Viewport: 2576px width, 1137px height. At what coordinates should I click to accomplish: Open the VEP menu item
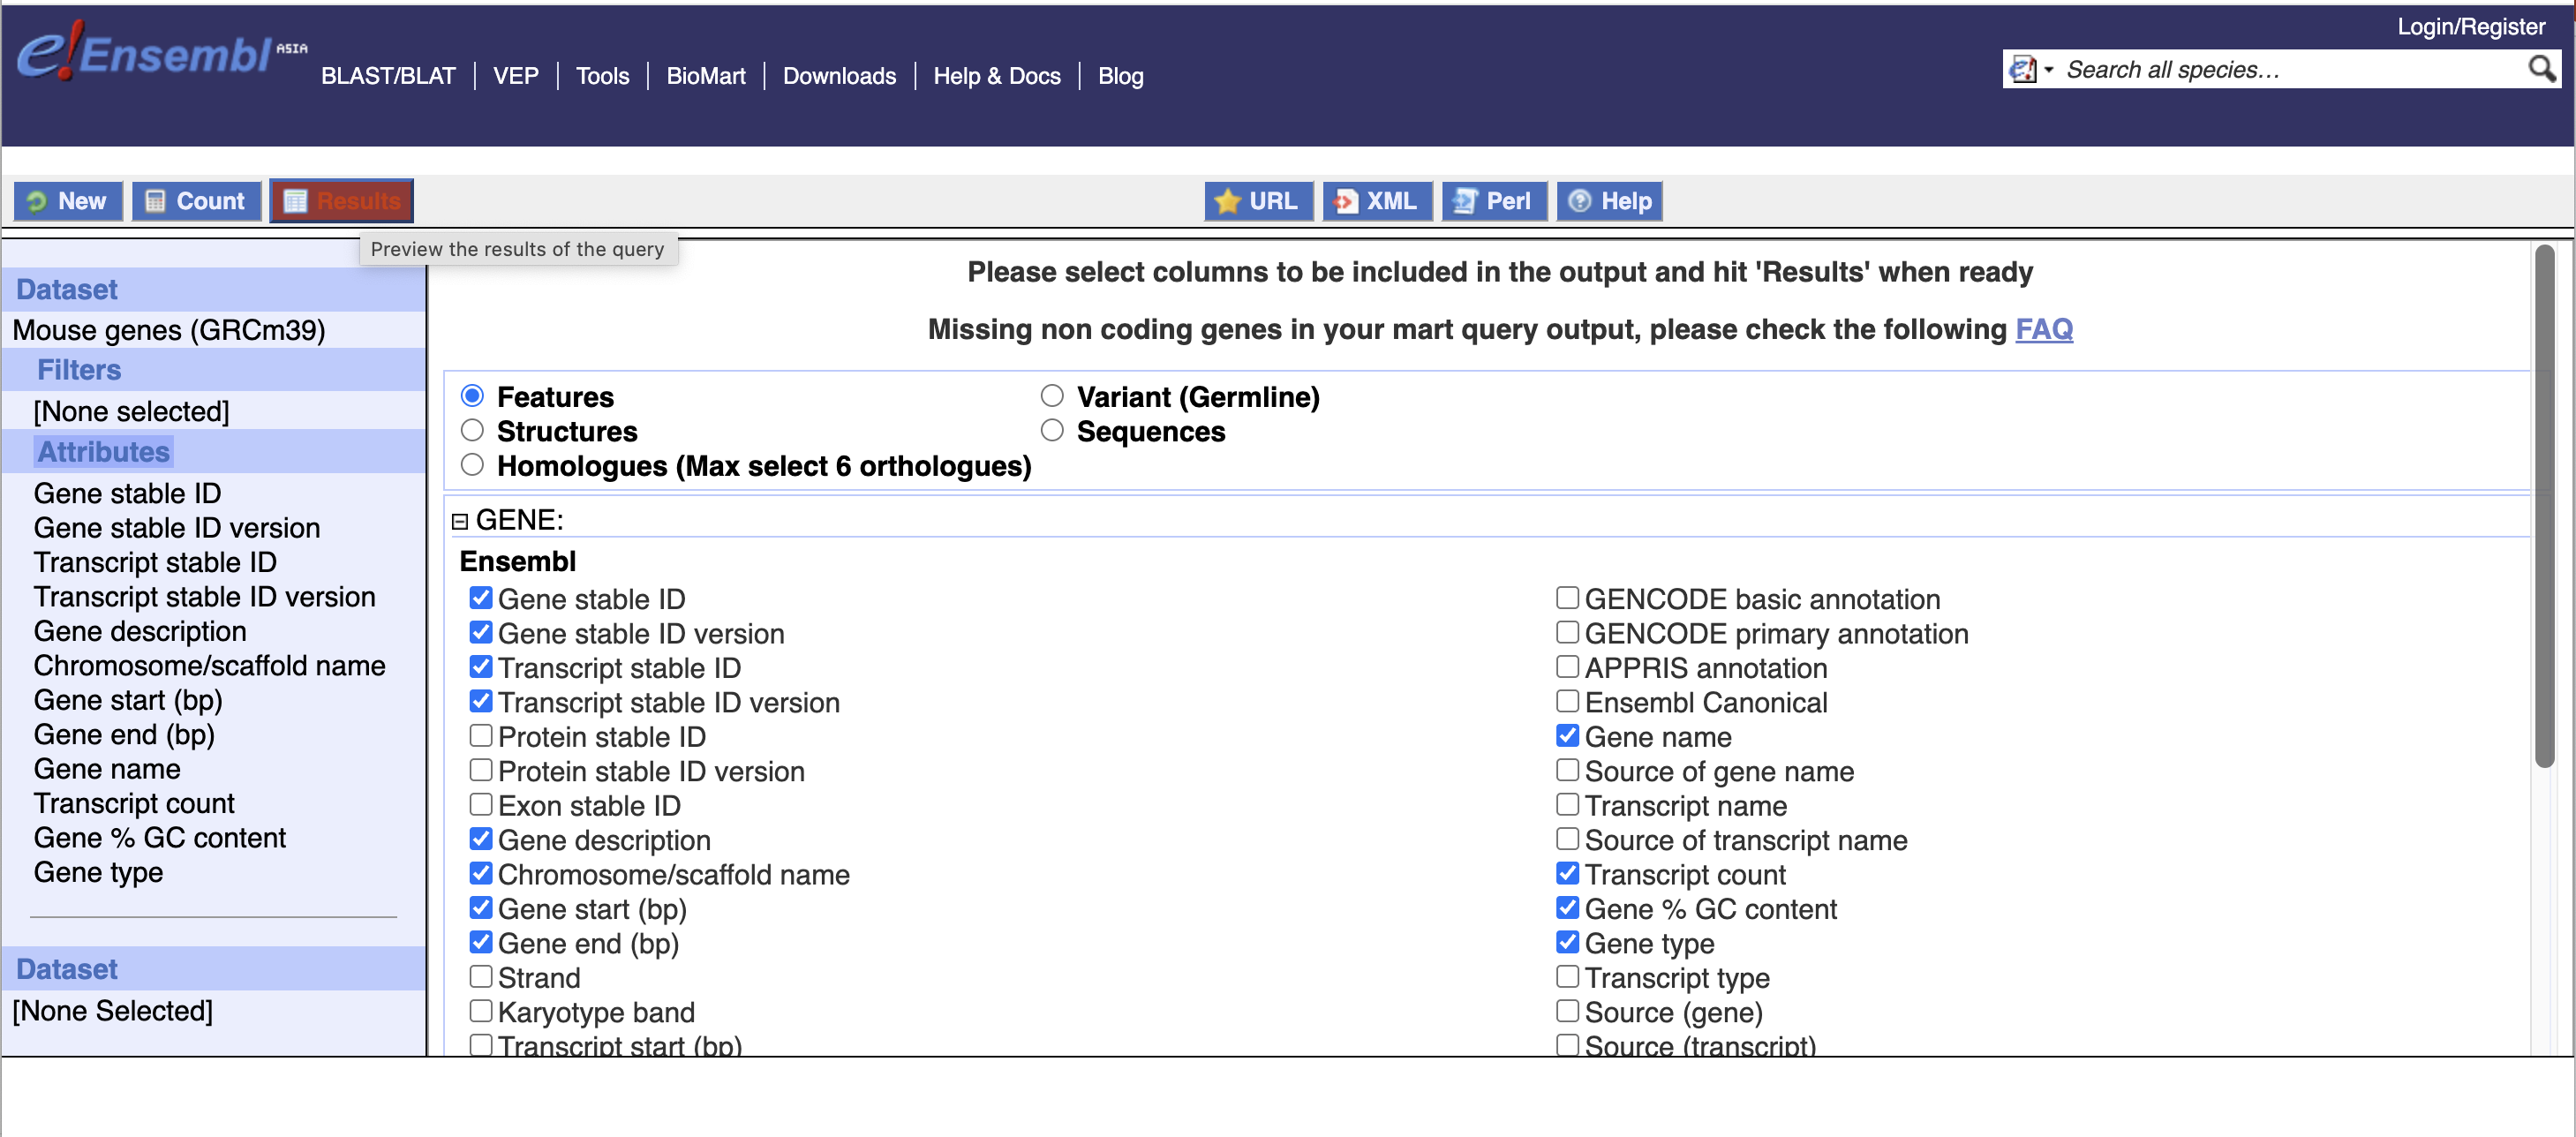tap(516, 76)
